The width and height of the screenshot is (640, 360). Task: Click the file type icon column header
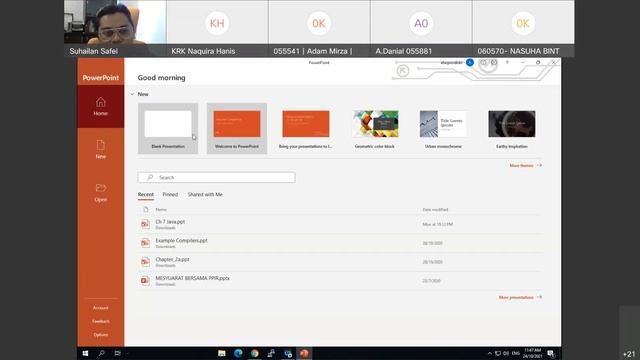[x=146, y=210]
